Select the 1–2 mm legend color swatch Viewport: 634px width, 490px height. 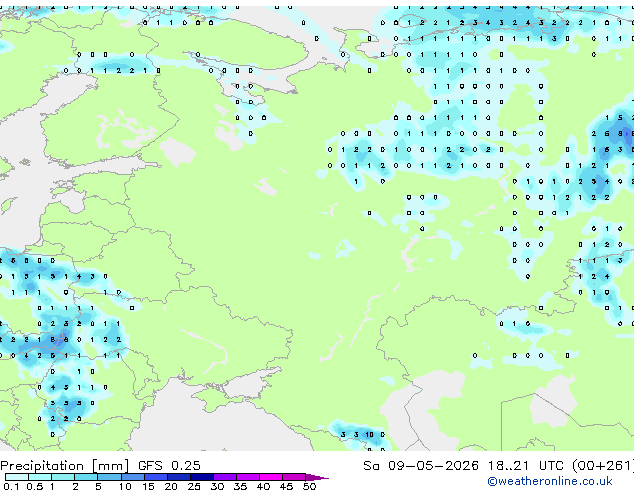[x=63, y=477]
